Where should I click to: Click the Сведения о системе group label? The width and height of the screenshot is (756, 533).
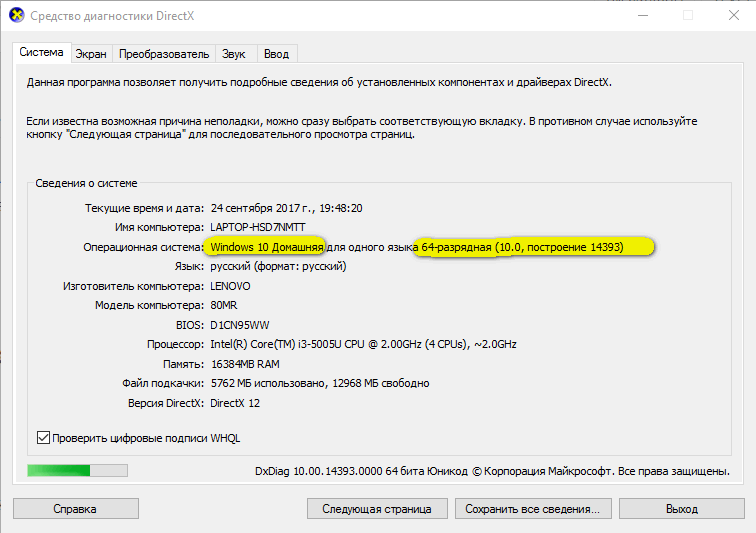pyautogui.click(x=86, y=183)
